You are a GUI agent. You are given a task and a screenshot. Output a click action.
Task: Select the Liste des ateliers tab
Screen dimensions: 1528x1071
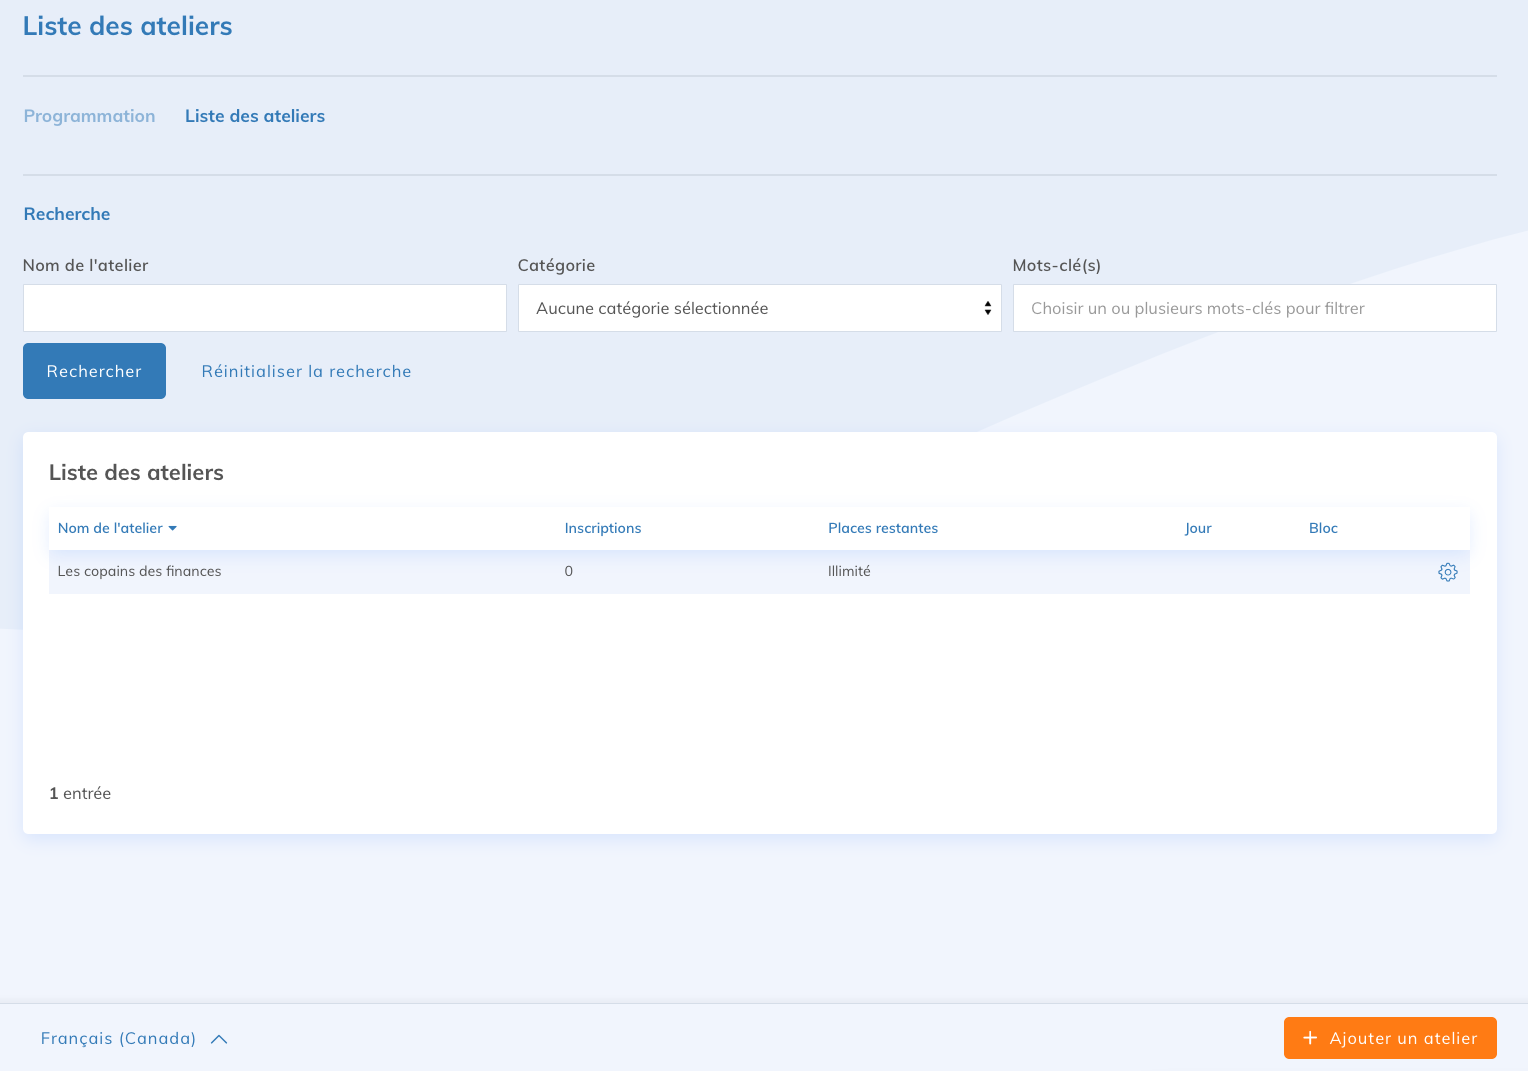point(255,116)
